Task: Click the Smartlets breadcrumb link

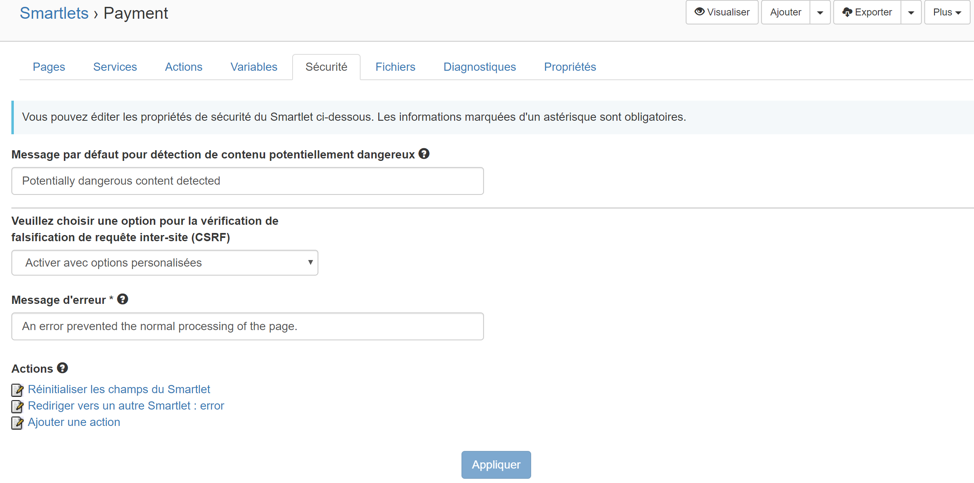Action: pyautogui.click(x=54, y=13)
